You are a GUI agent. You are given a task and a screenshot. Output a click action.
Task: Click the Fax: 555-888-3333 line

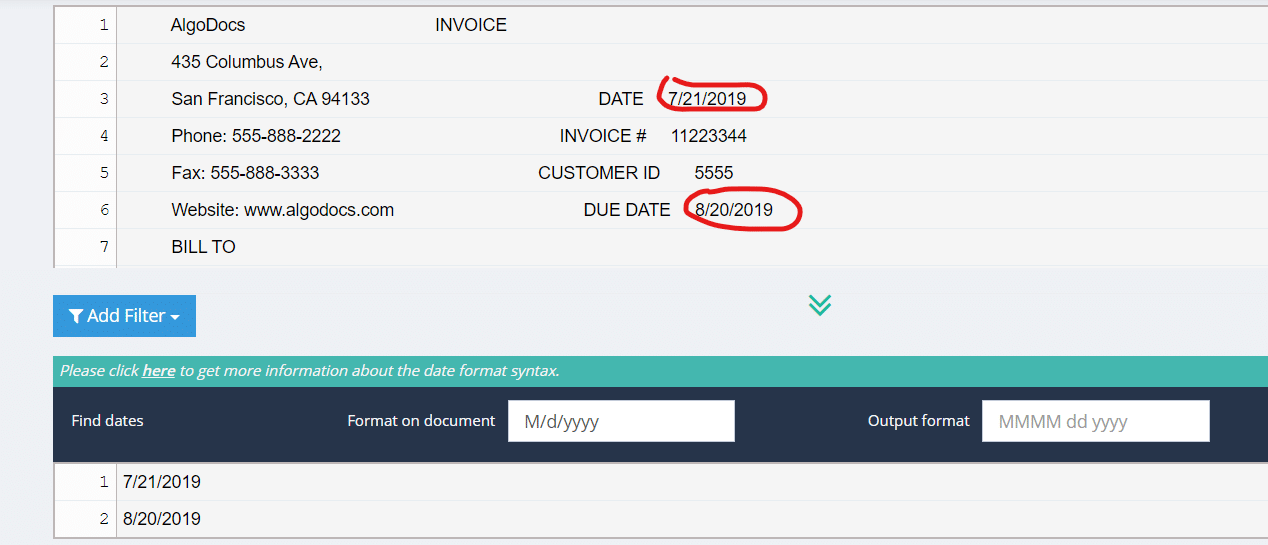pos(245,173)
